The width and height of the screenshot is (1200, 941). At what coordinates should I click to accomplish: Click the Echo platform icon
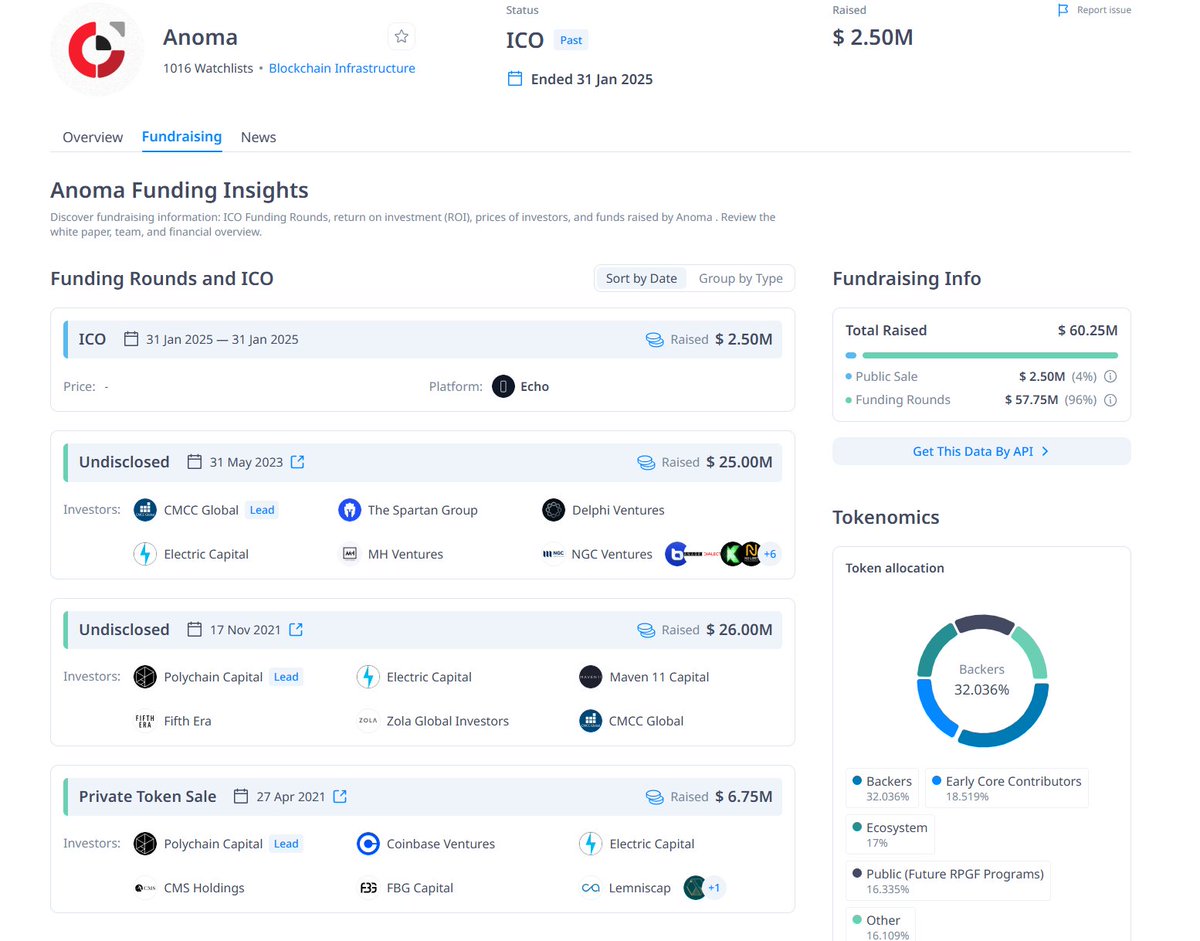(x=503, y=386)
